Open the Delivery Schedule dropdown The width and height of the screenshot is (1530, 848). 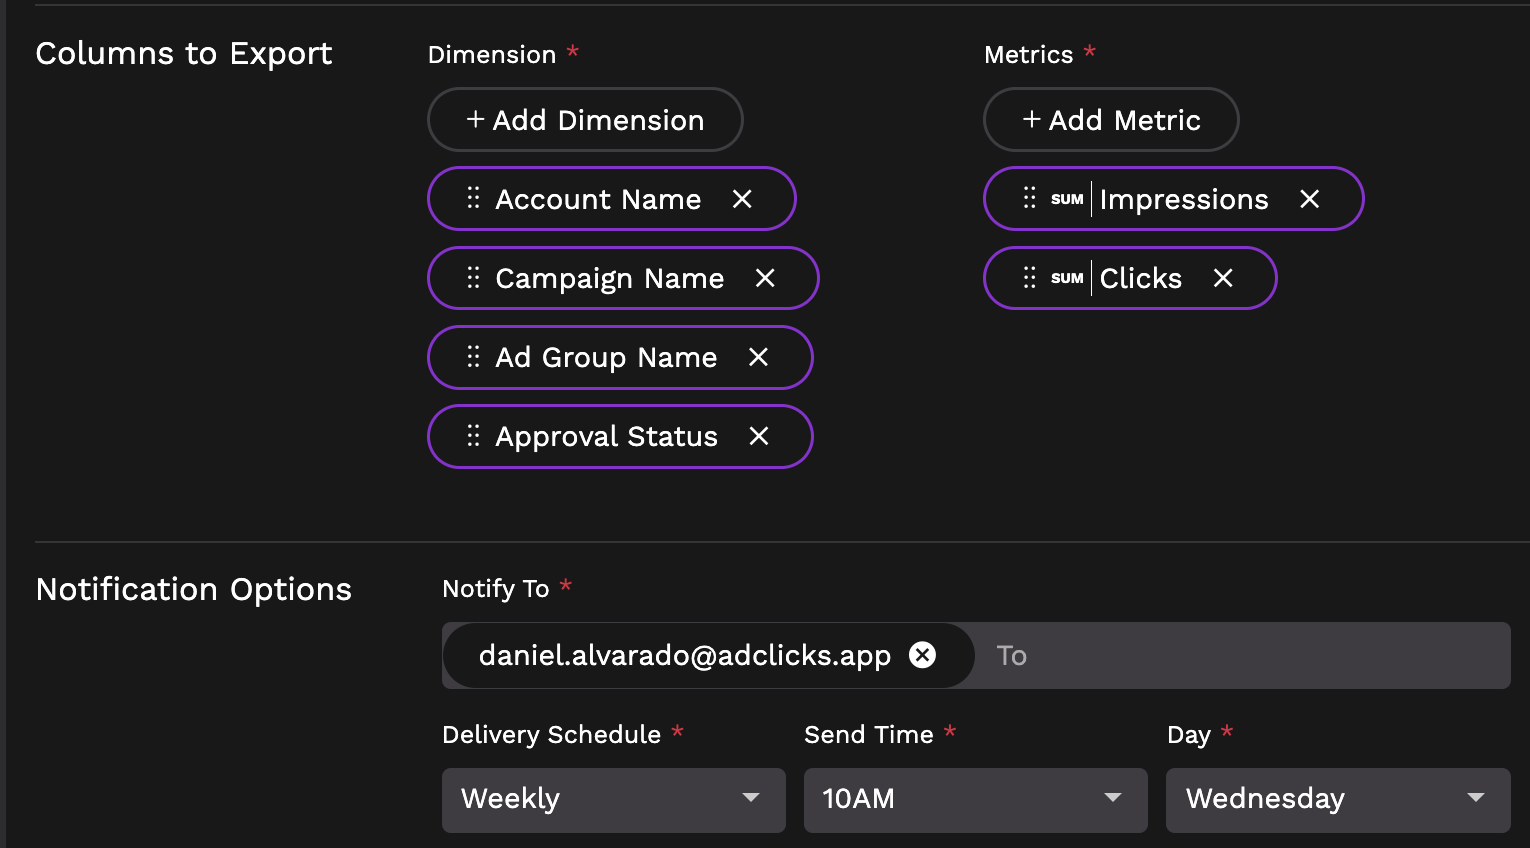[x=613, y=799]
